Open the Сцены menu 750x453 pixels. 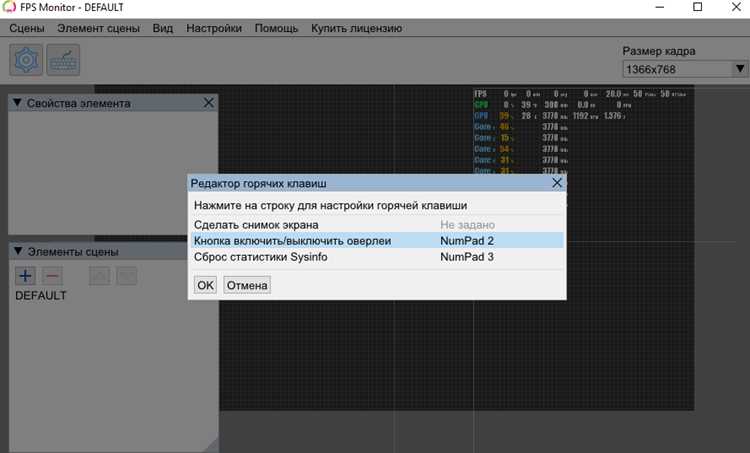27,28
